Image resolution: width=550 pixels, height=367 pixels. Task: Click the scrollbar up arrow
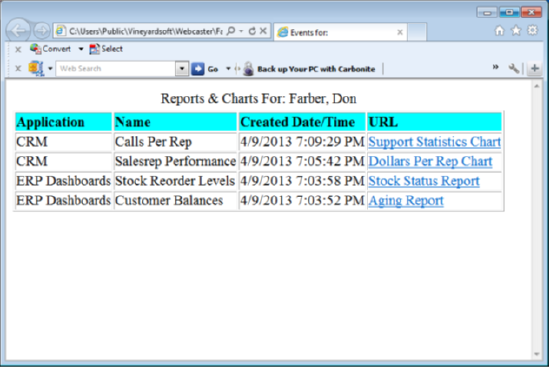(x=537, y=86)
